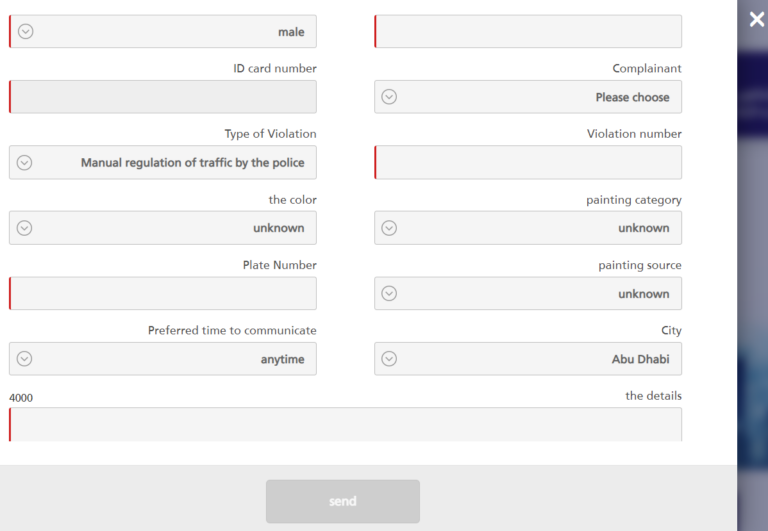Screen dimensions: 768x531
Task: Click the color field chevron icon
Action: pyautogui.click(x=25, y=228)
